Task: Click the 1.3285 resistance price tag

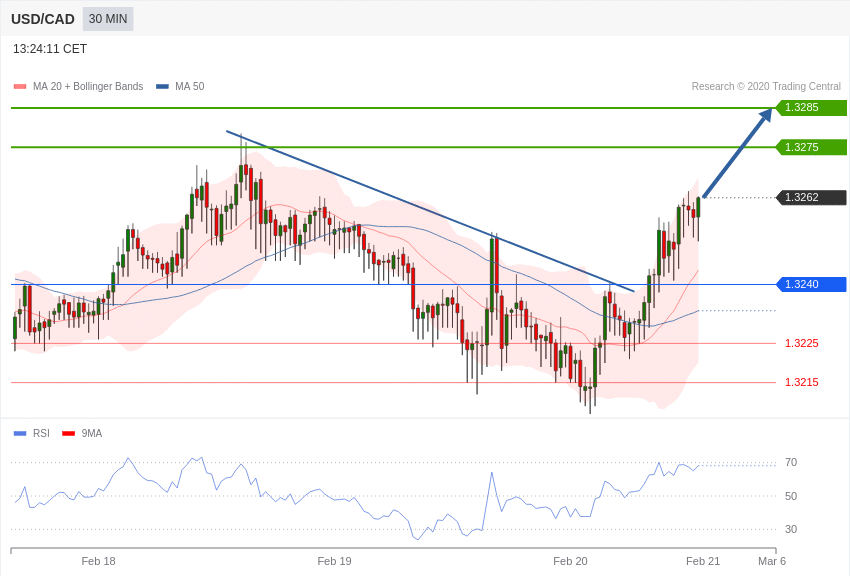Action: point(812,107)
